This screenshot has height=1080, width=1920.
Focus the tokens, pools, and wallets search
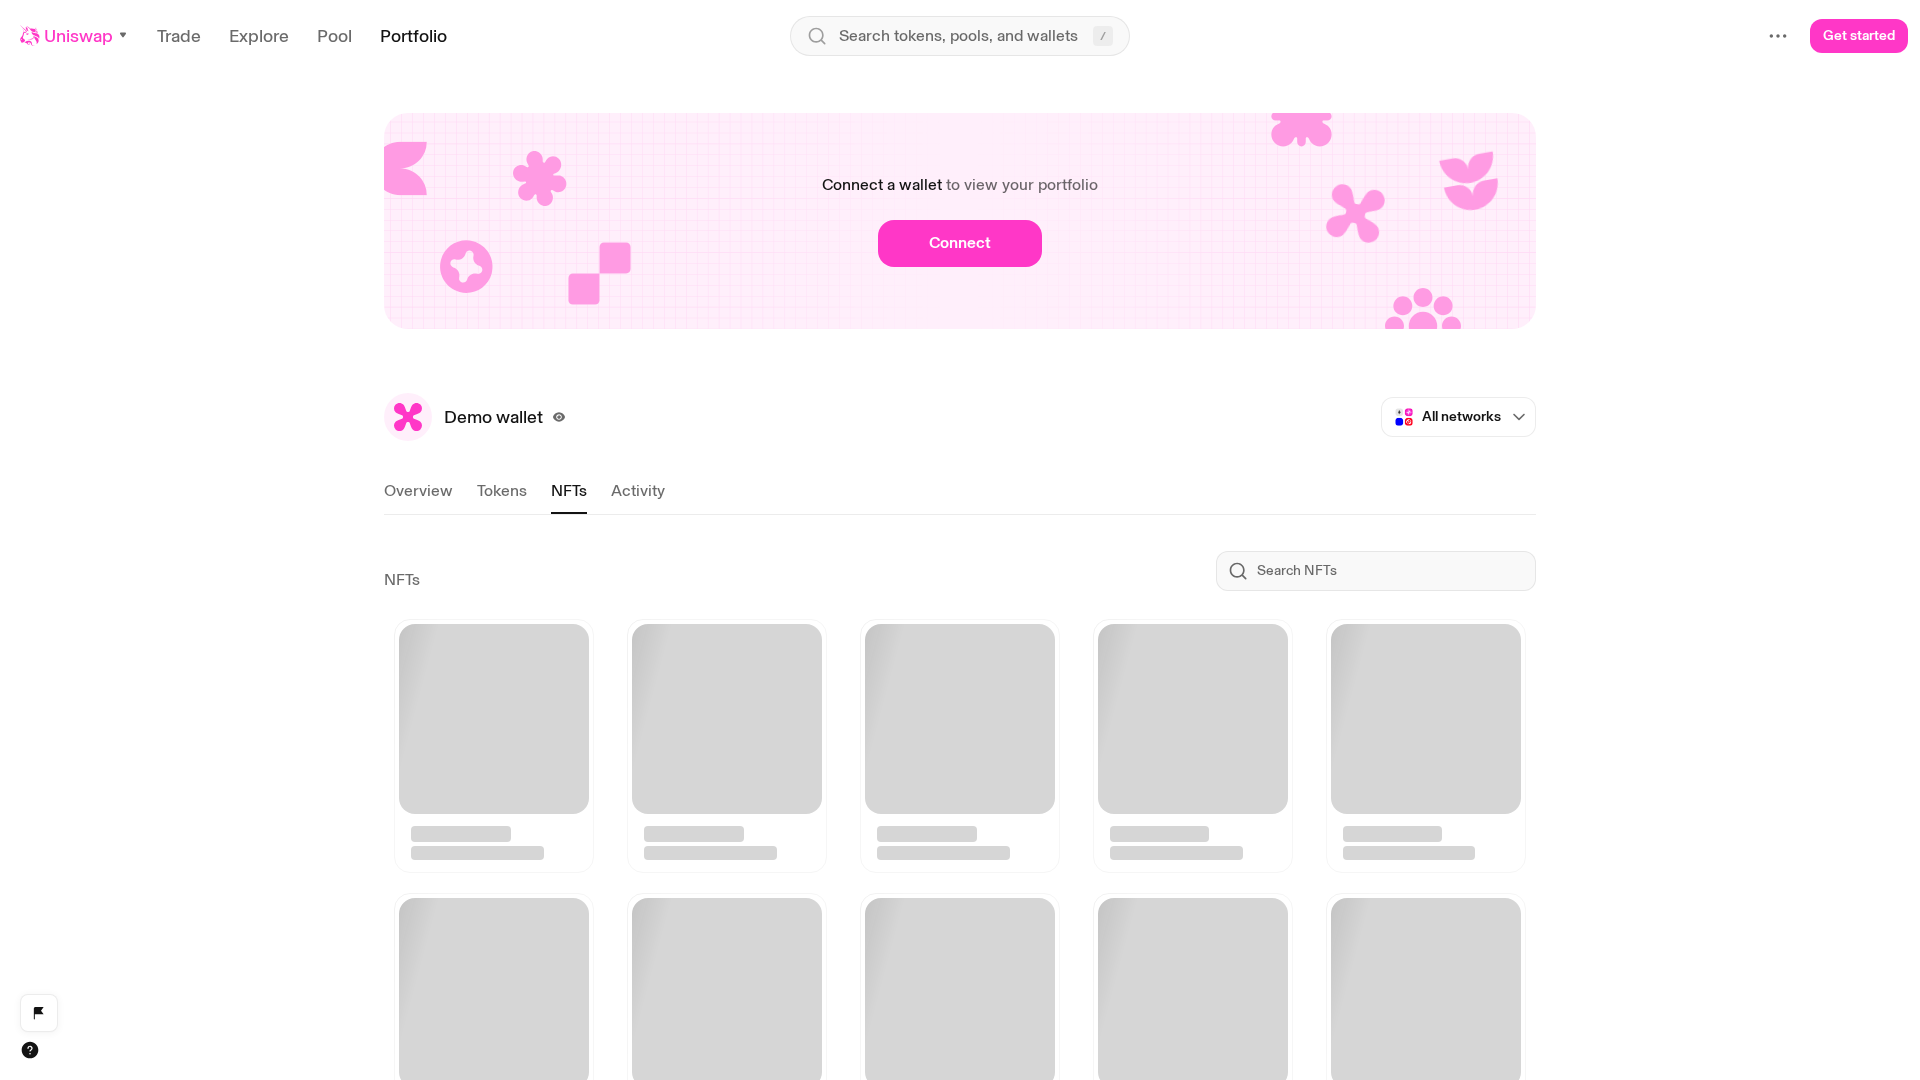click(x=960, y=36)
